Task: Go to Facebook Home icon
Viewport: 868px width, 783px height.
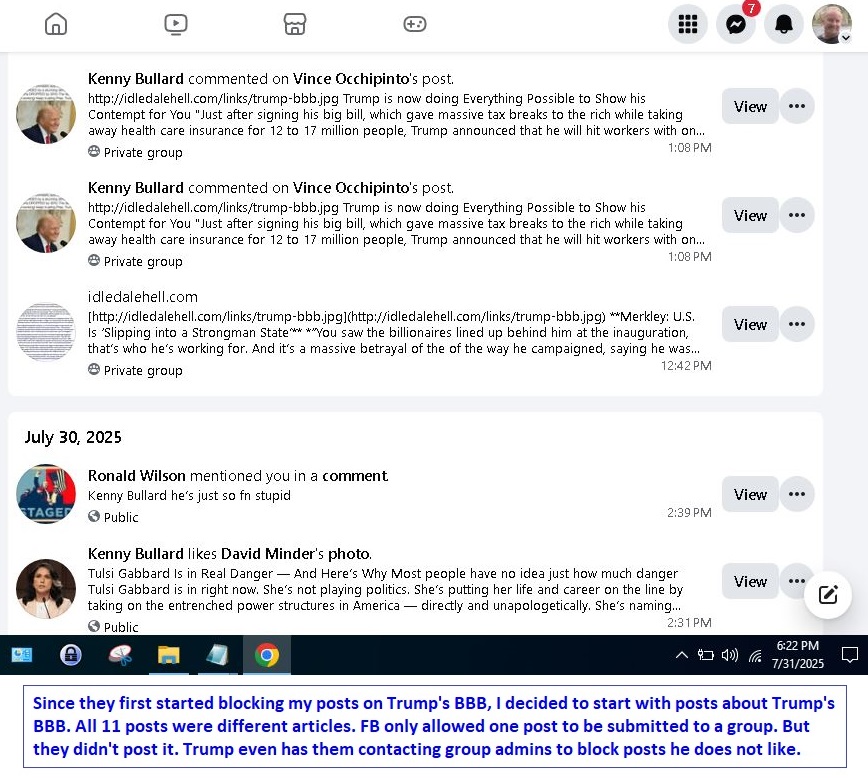Action: coord(56,25)
